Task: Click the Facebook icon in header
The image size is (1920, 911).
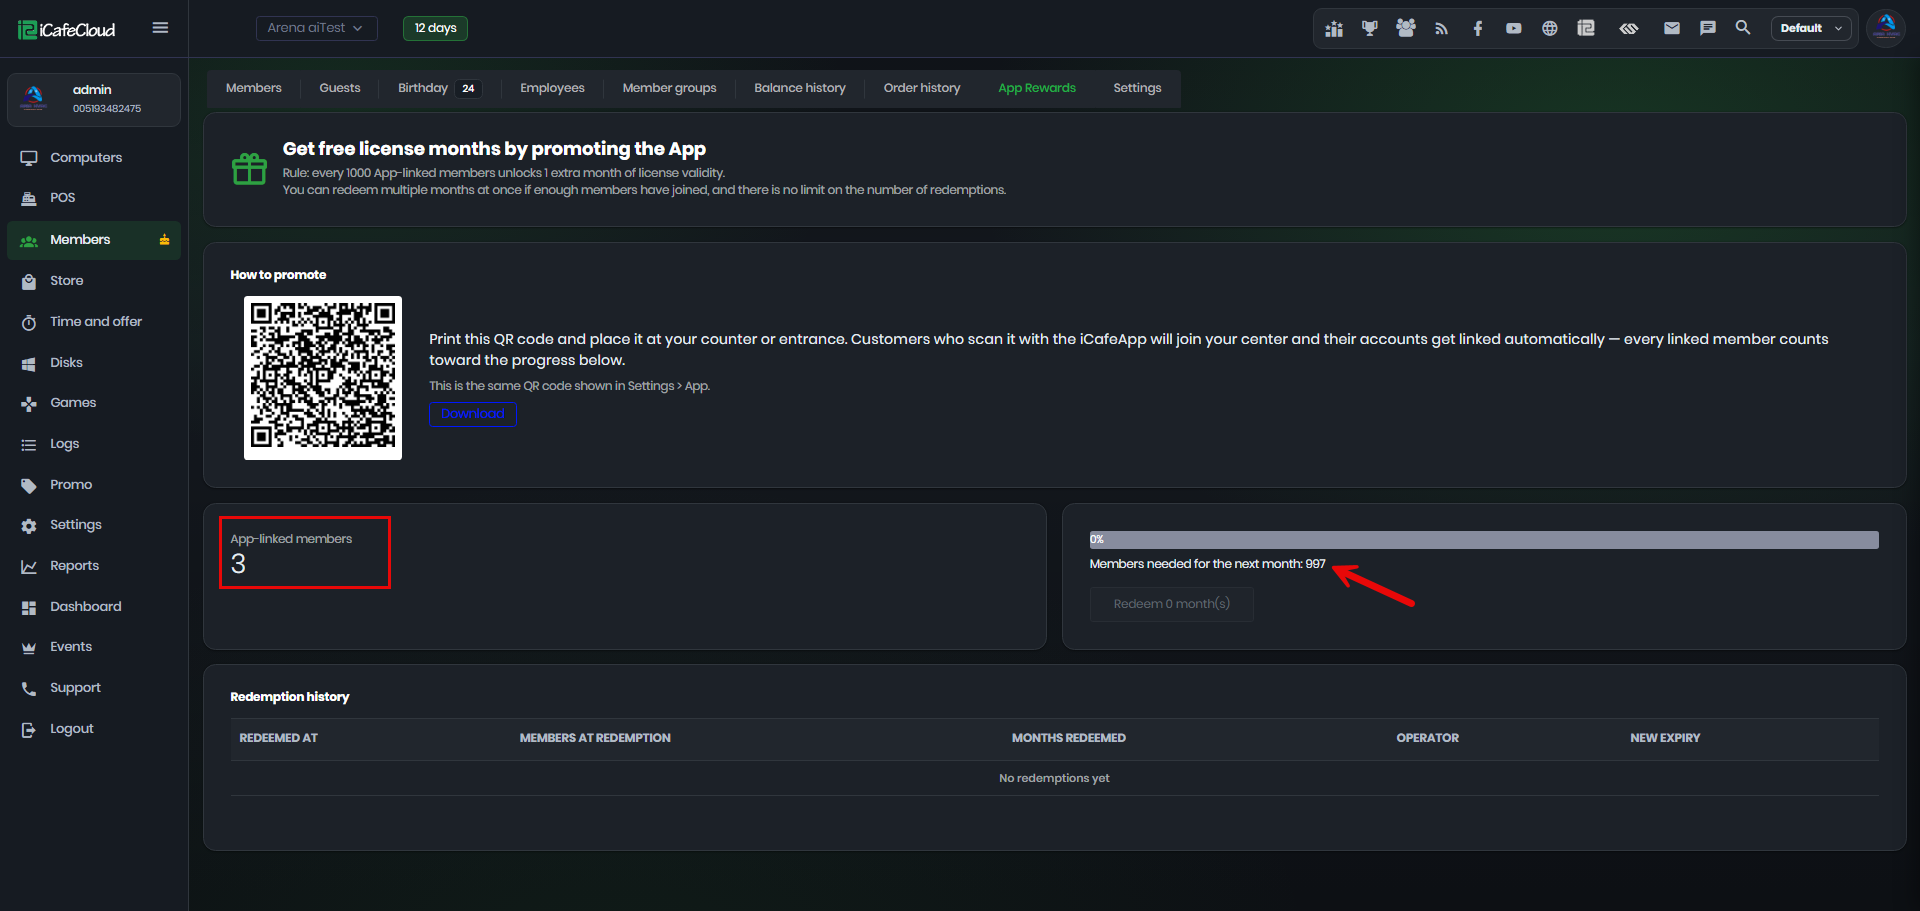Action: pyautogui.click(x=1477, y=28)
